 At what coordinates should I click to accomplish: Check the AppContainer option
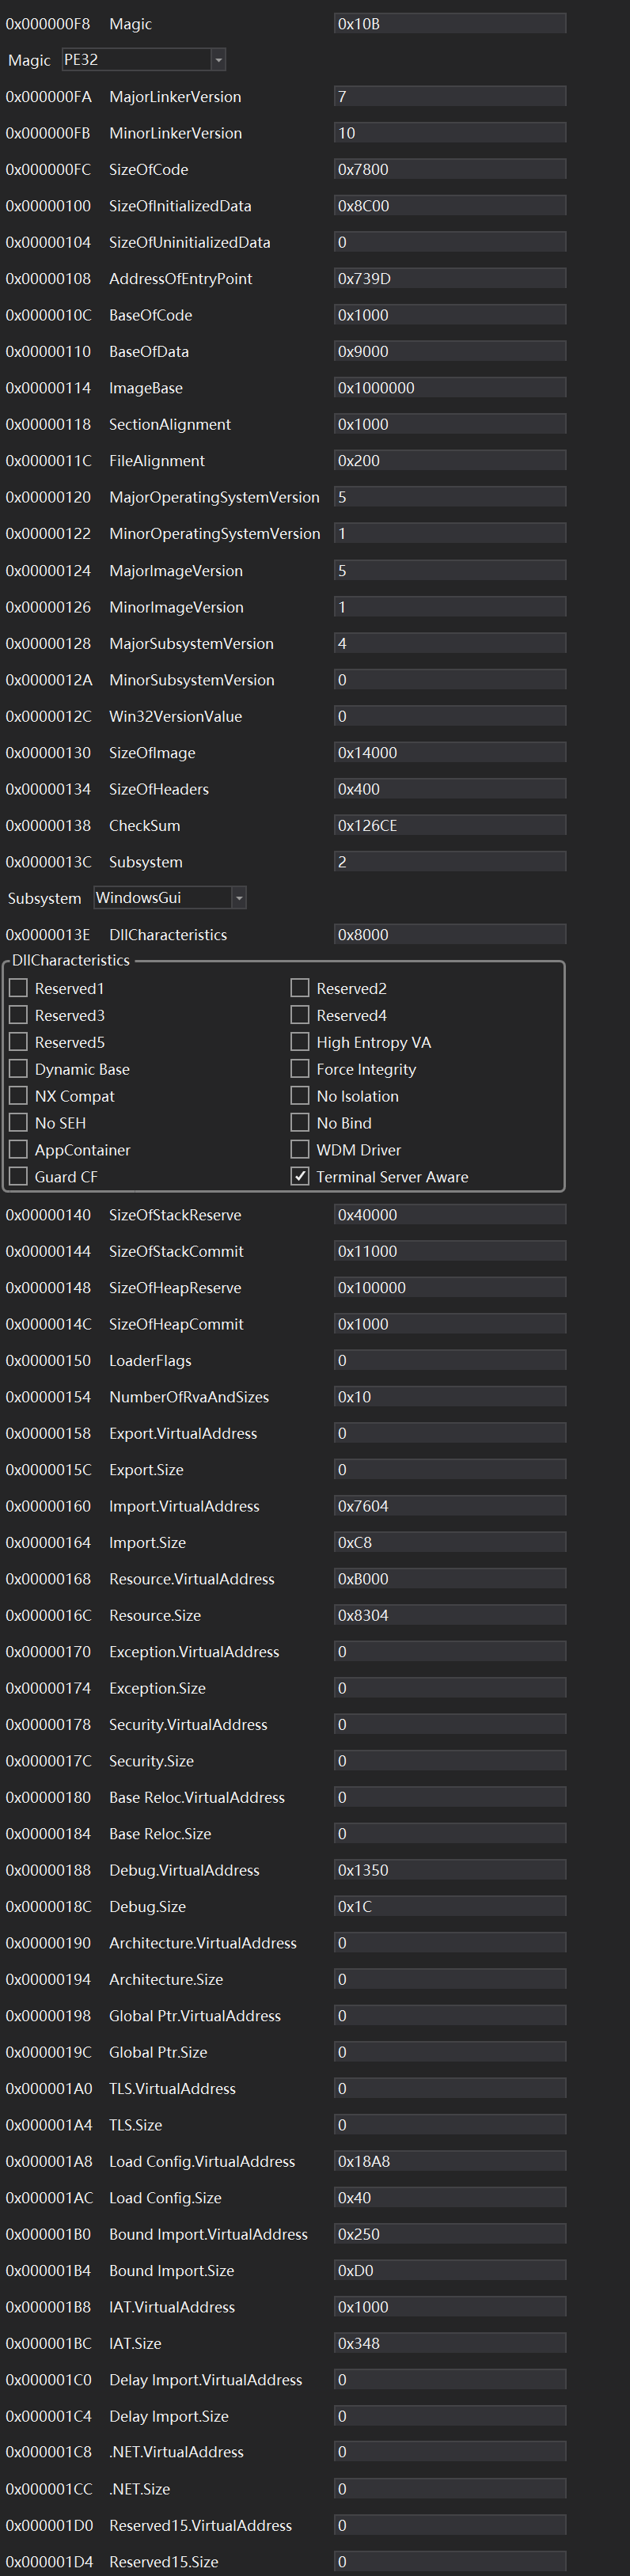pos(18,1150)
